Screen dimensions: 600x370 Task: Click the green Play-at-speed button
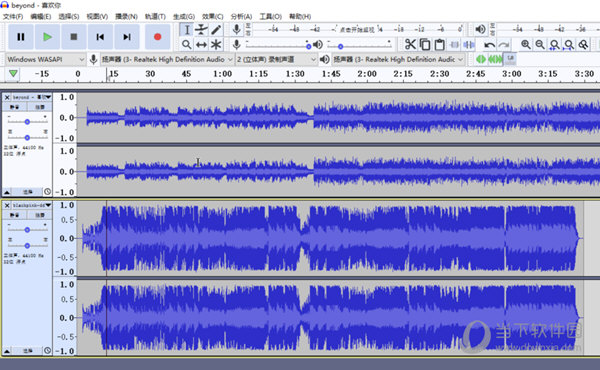[x=481, y=59]
